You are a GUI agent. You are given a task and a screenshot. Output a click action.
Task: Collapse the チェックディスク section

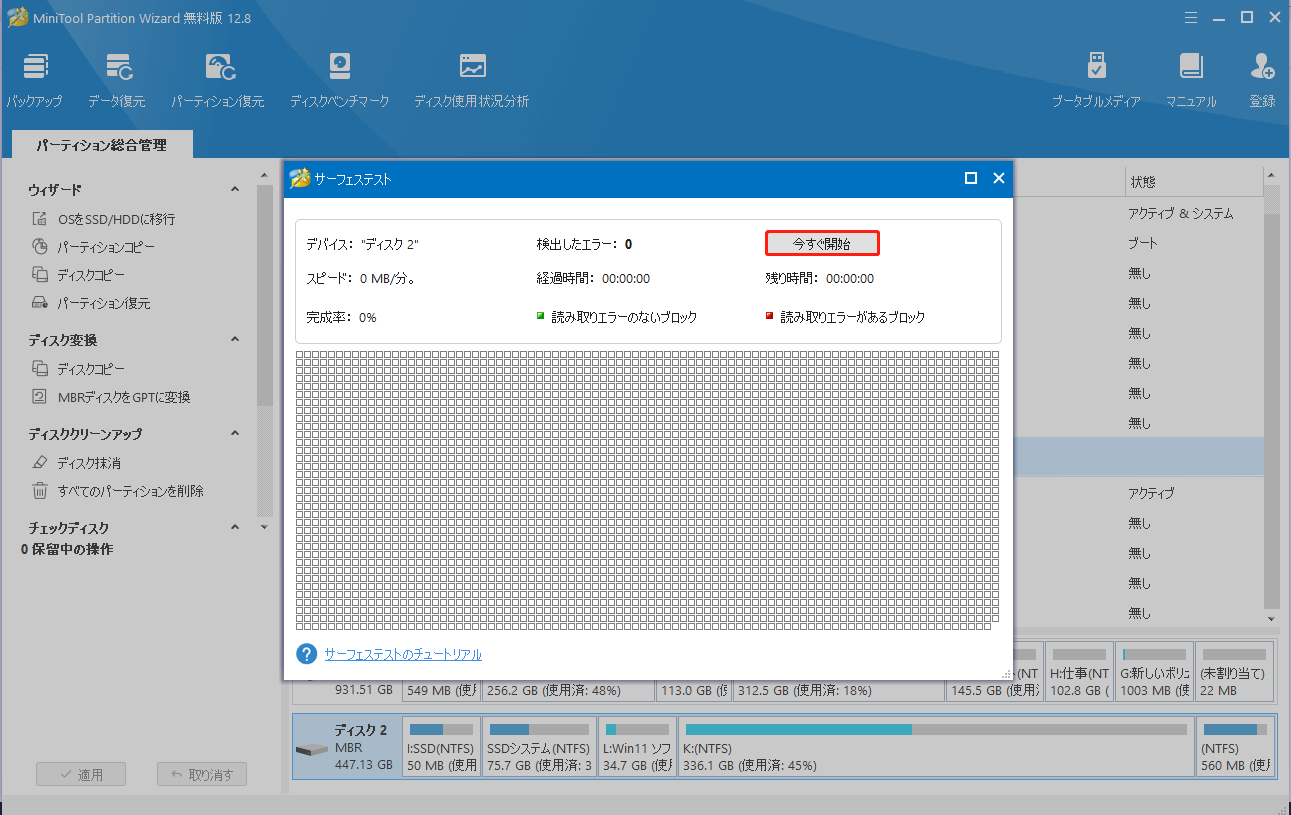[235, 527]
